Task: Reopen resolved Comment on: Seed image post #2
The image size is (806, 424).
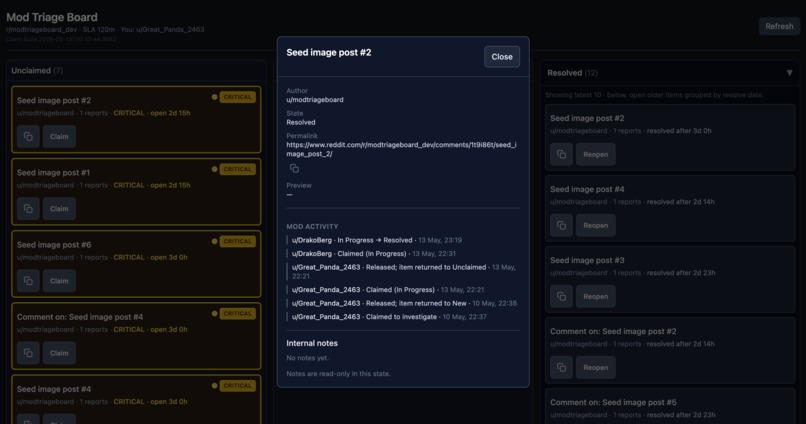Action: coord(596,367)
